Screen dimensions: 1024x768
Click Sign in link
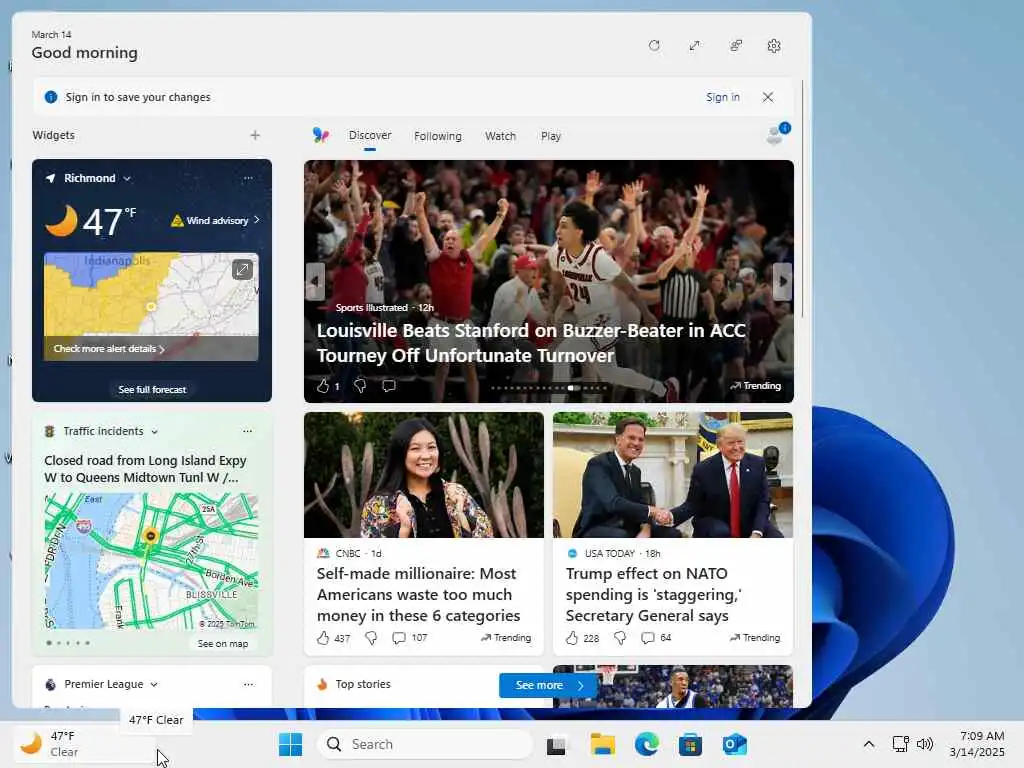[x=723, y=97]
